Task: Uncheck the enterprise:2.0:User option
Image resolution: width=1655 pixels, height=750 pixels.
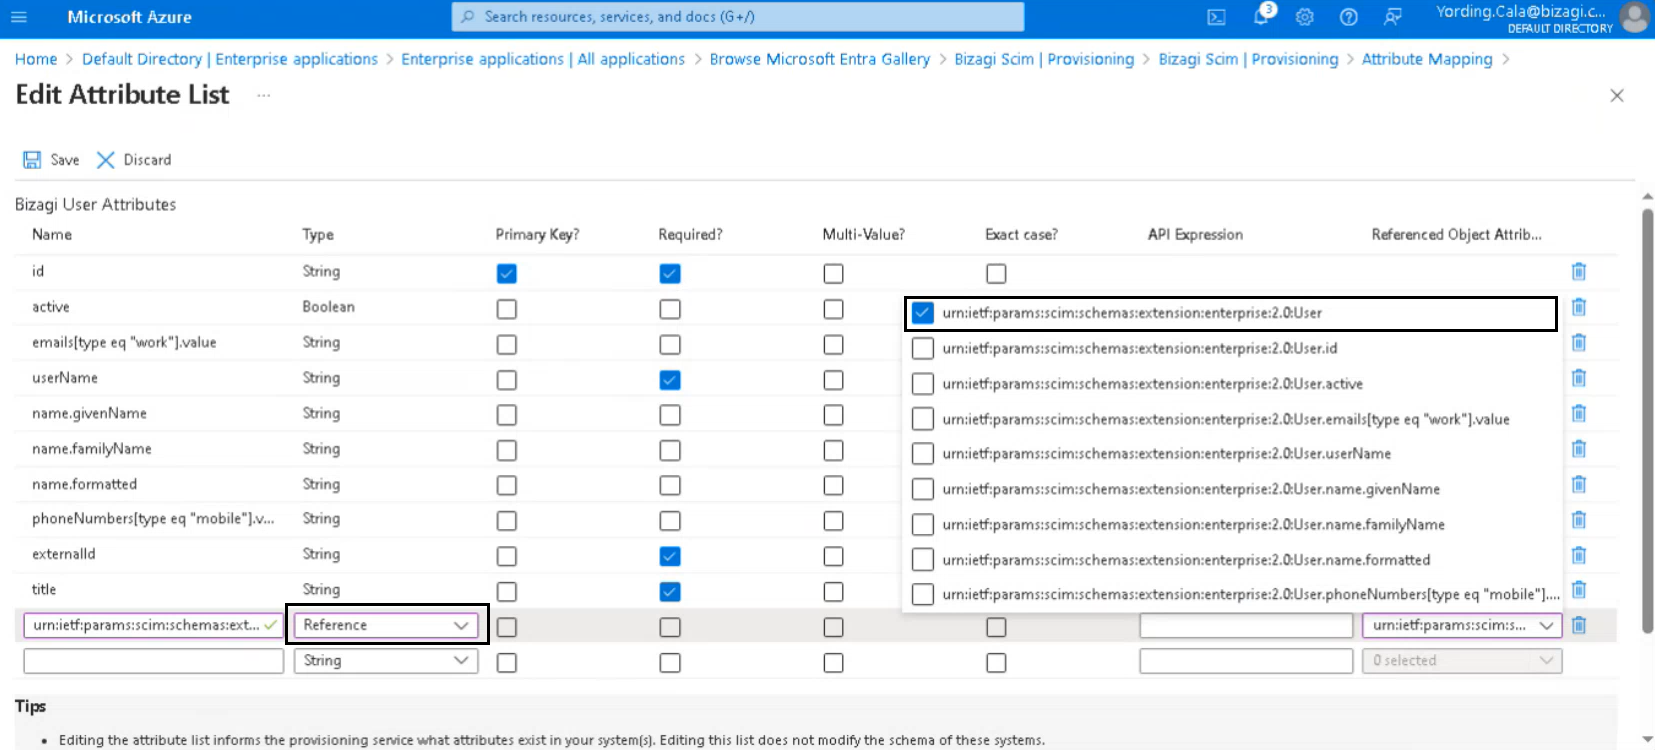Action: 922,313
